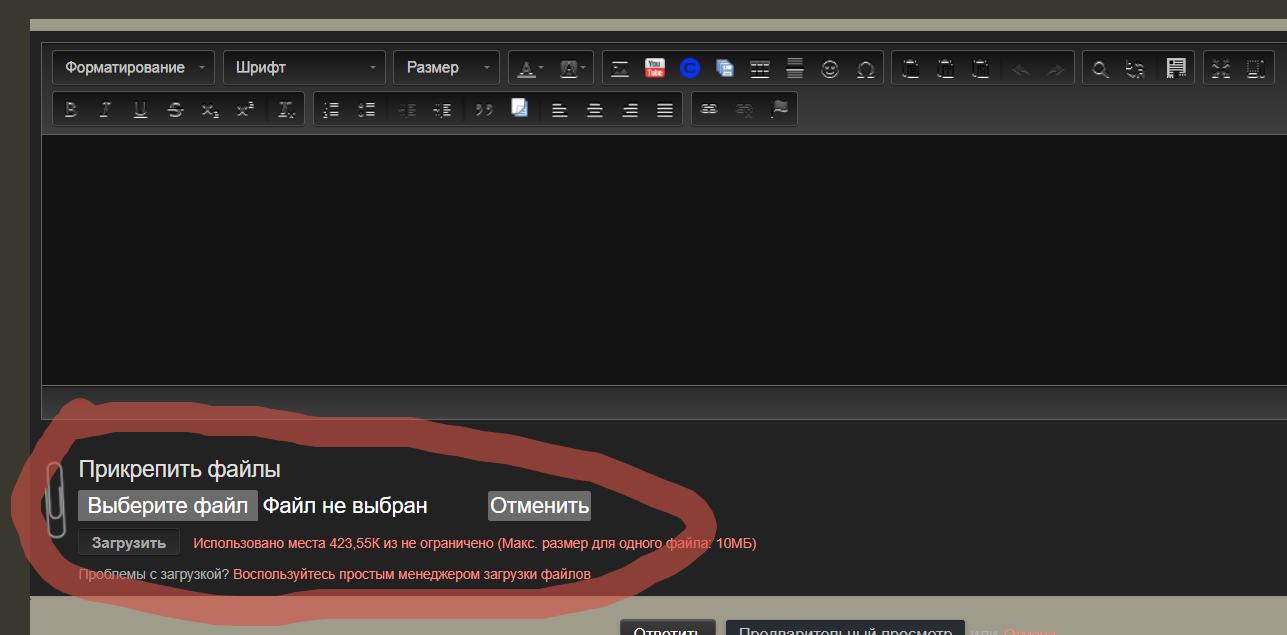The image size is (1287, 635).
Task: Center the text
Action: tap(595, 110)
